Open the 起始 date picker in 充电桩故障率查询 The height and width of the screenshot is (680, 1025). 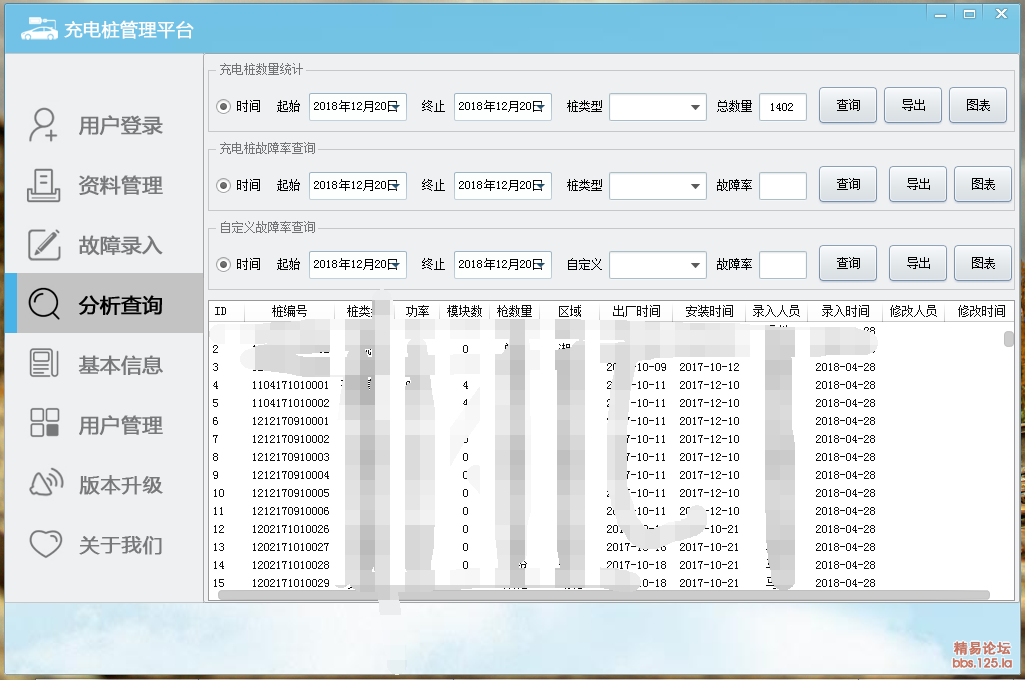click(358, 186)
